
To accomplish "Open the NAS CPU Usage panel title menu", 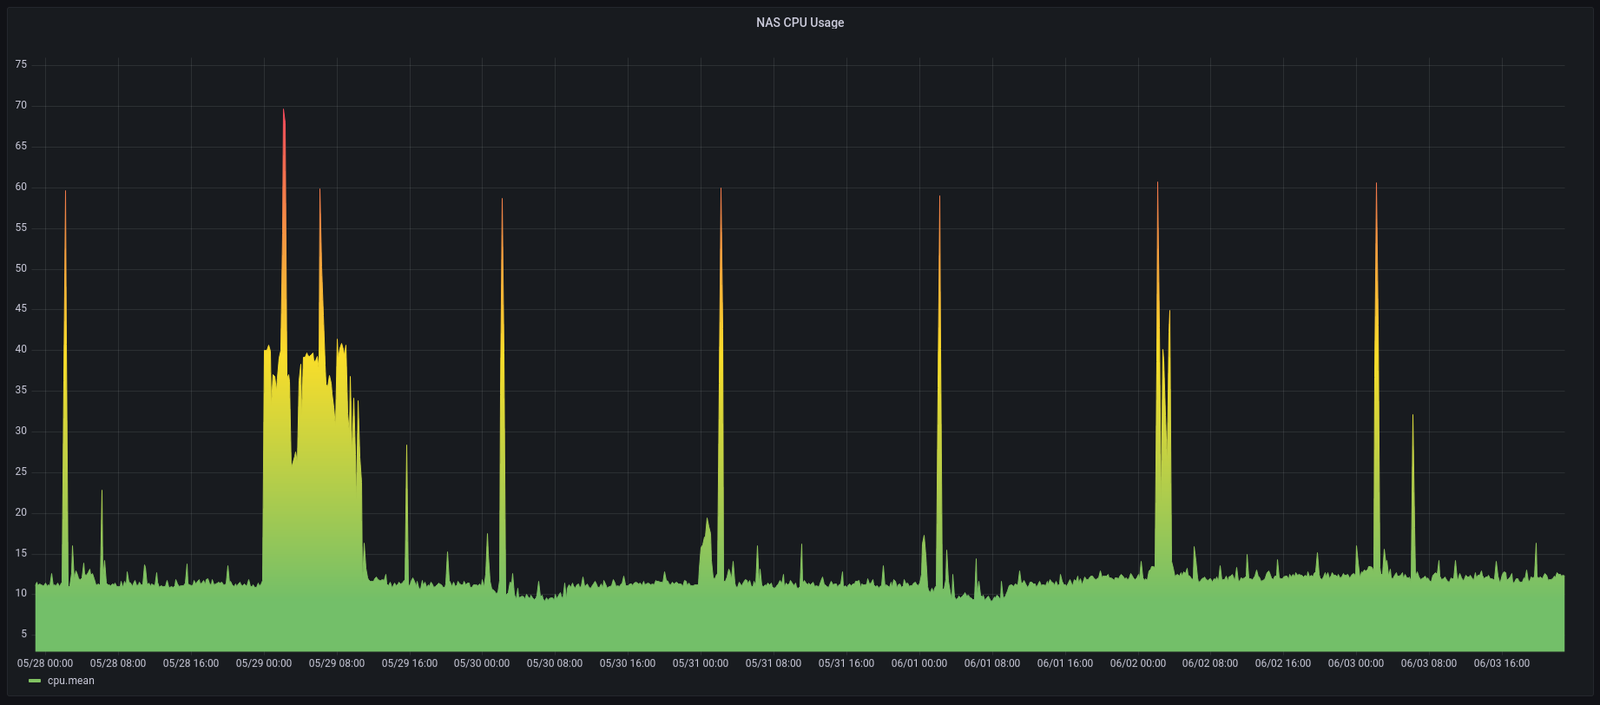I will point(800,23).
